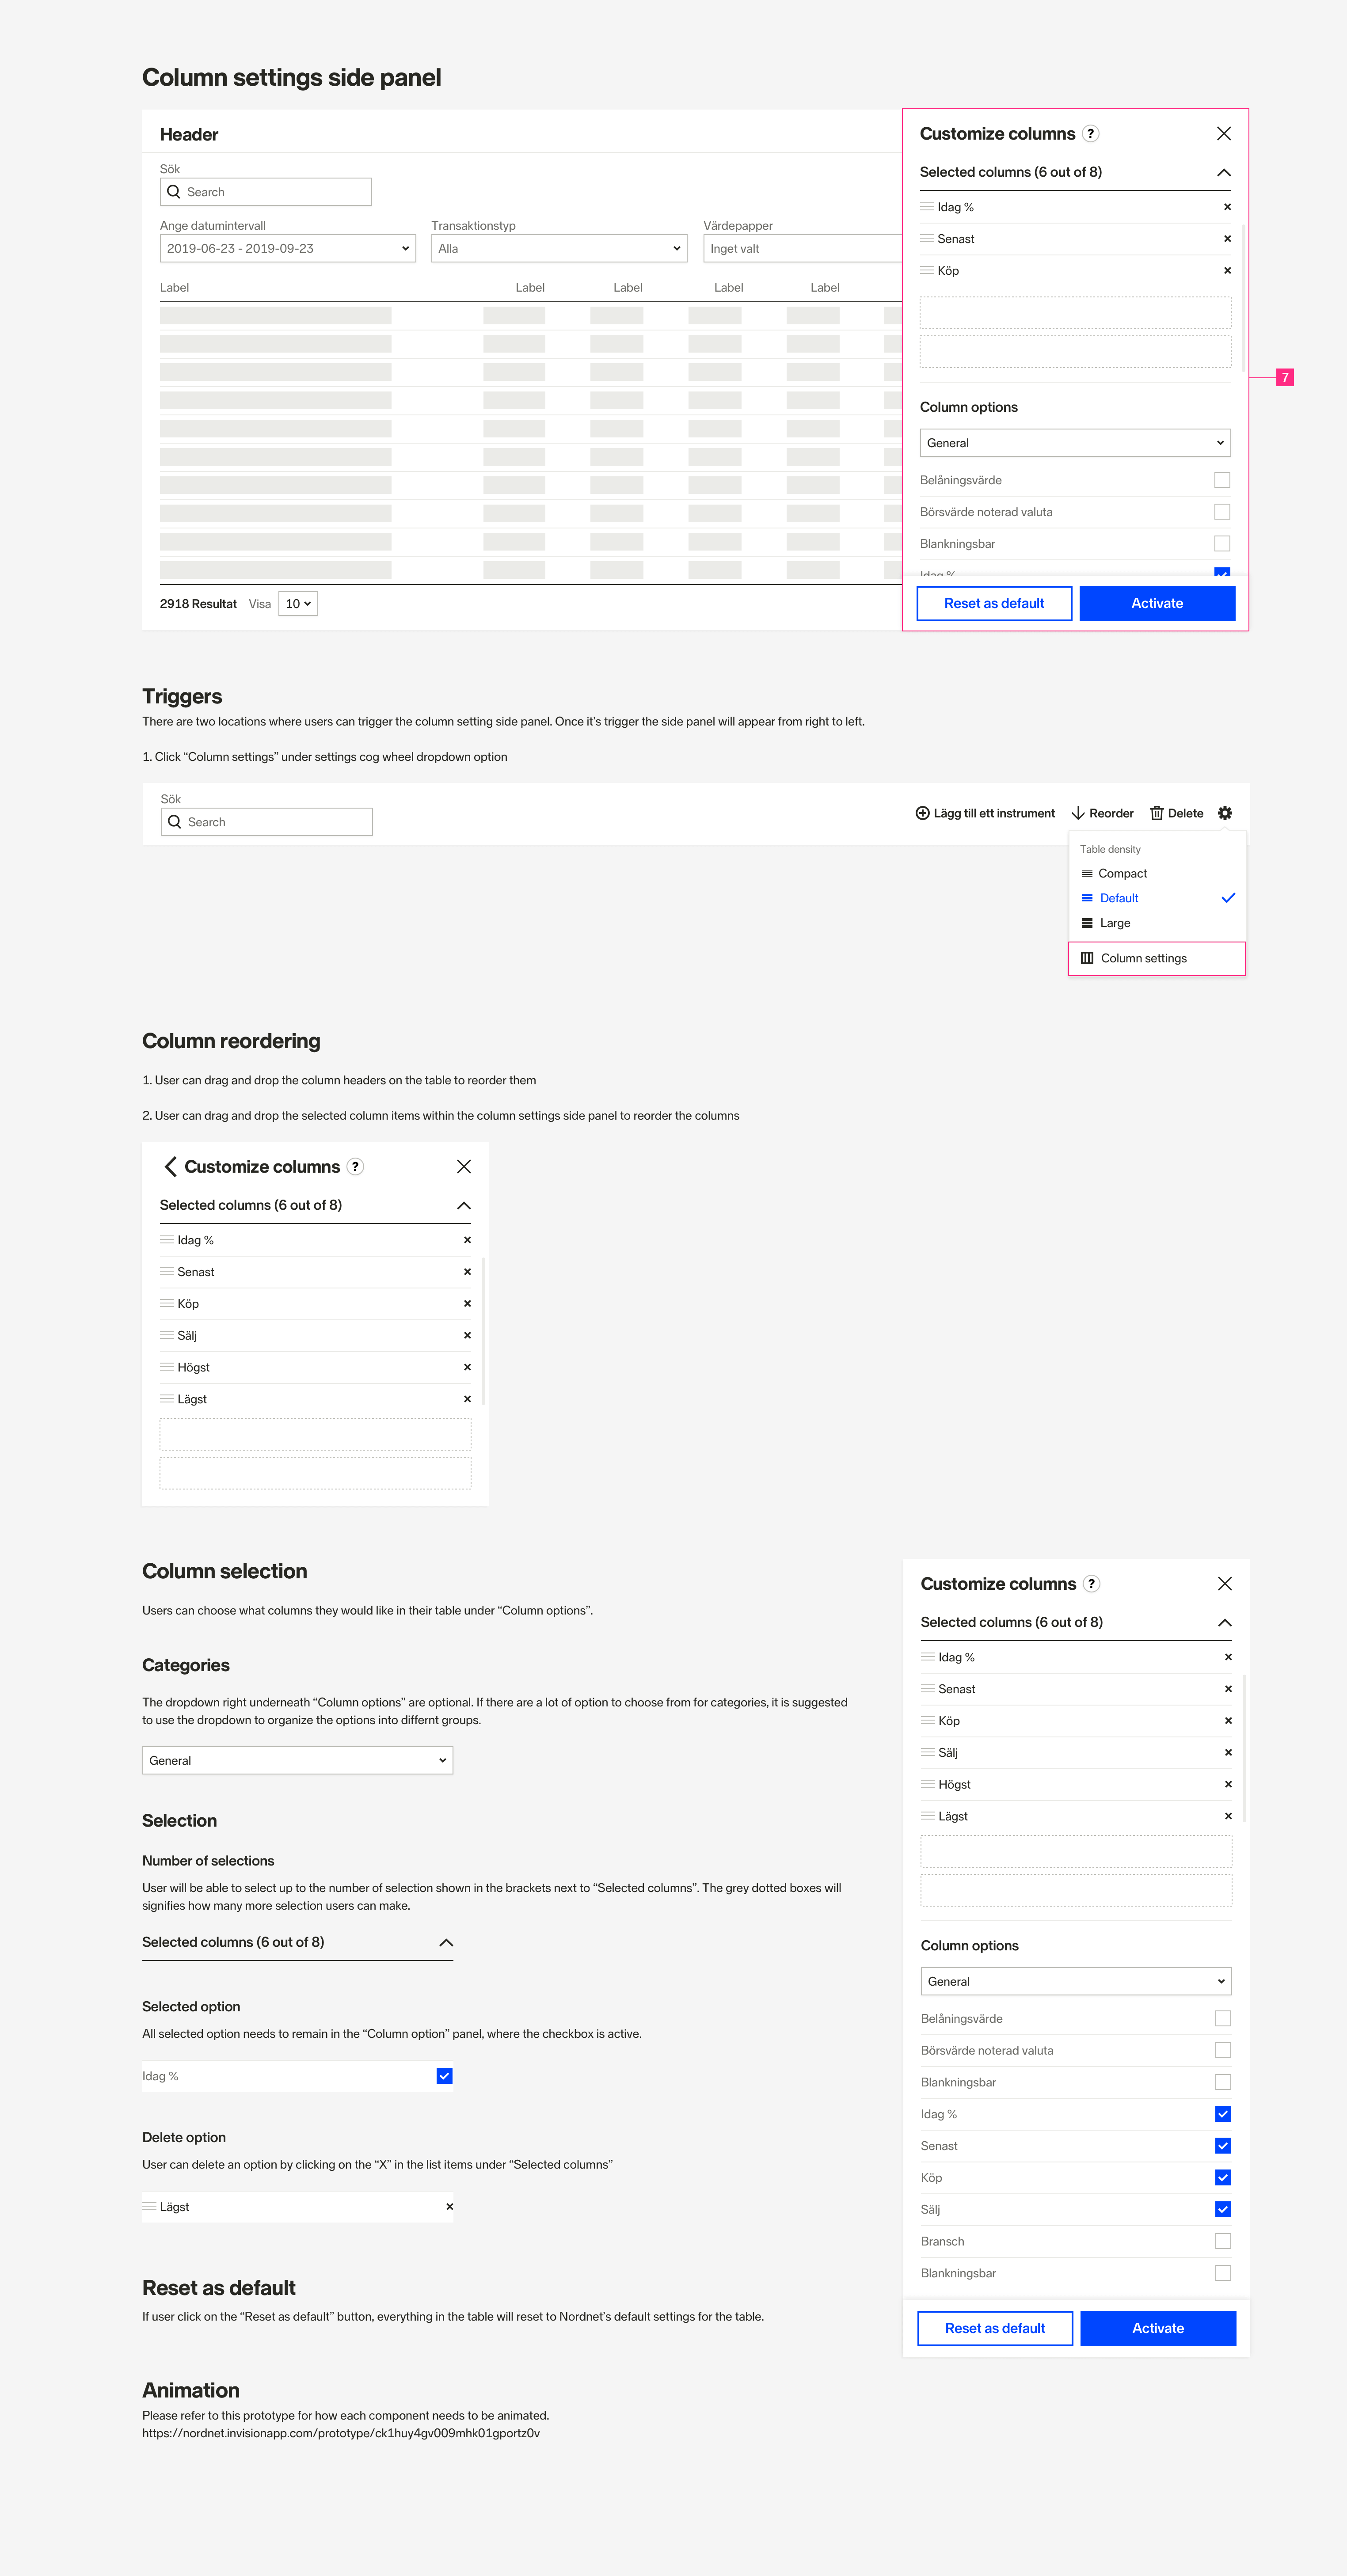
Task: Check Börsvärde noterad valuta in top panel beside table
Action: coord(1222,512)
